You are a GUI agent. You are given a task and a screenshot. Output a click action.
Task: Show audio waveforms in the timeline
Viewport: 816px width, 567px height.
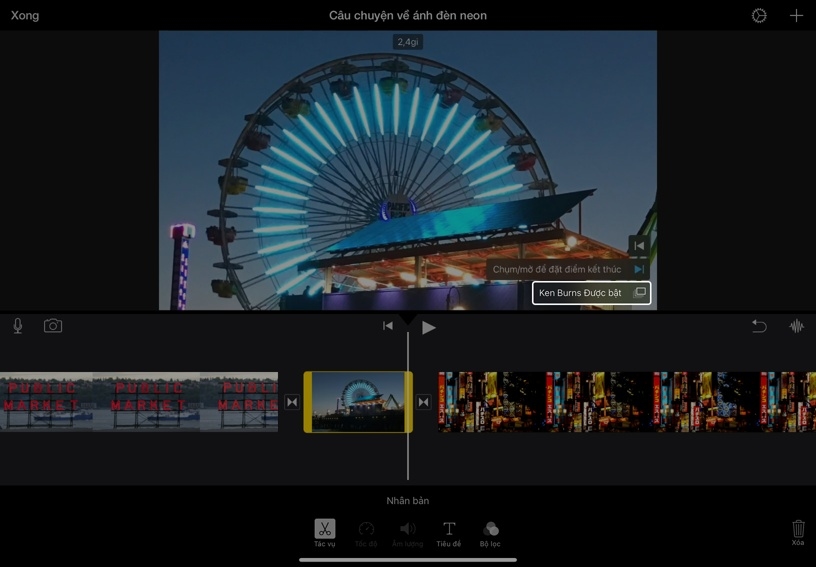click(797, 326)
